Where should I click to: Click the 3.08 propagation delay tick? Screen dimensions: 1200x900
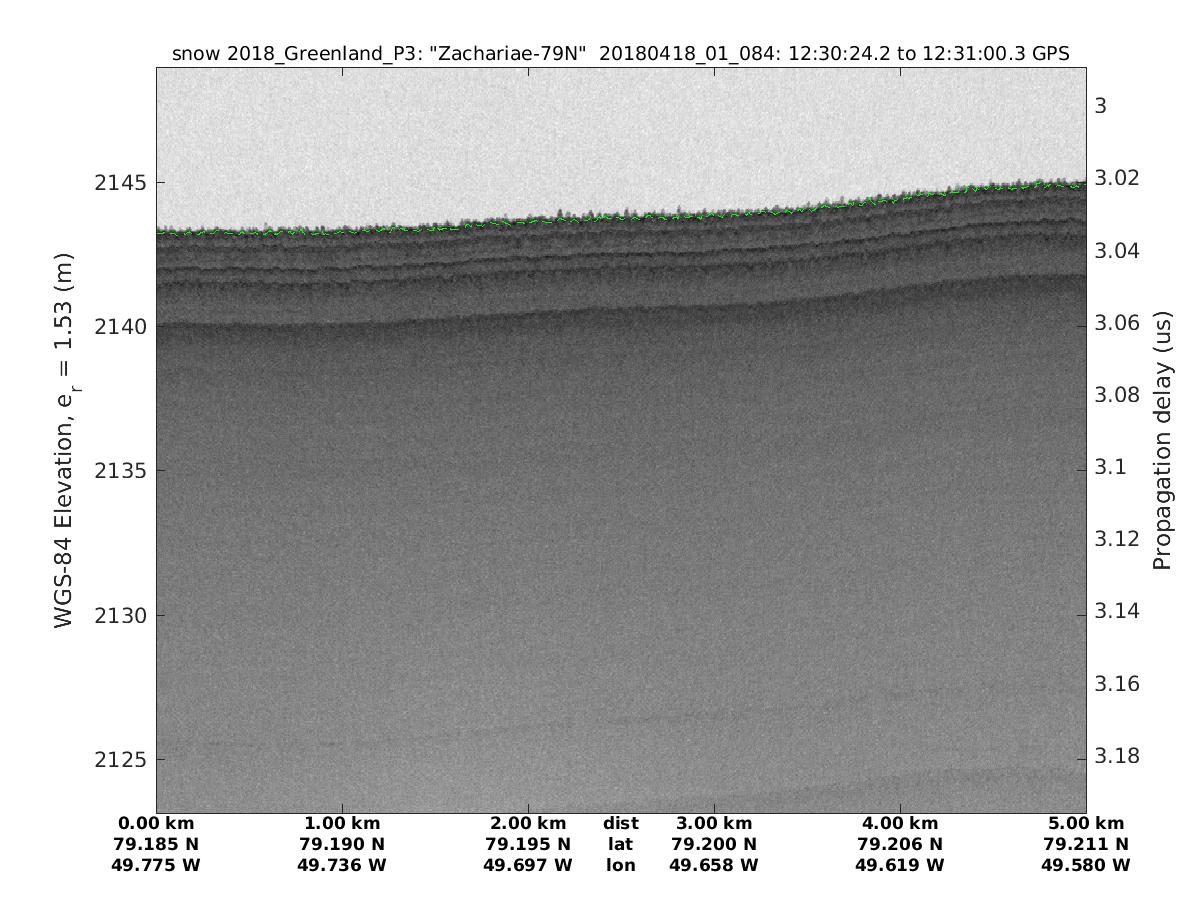[x=1115, y=395]
